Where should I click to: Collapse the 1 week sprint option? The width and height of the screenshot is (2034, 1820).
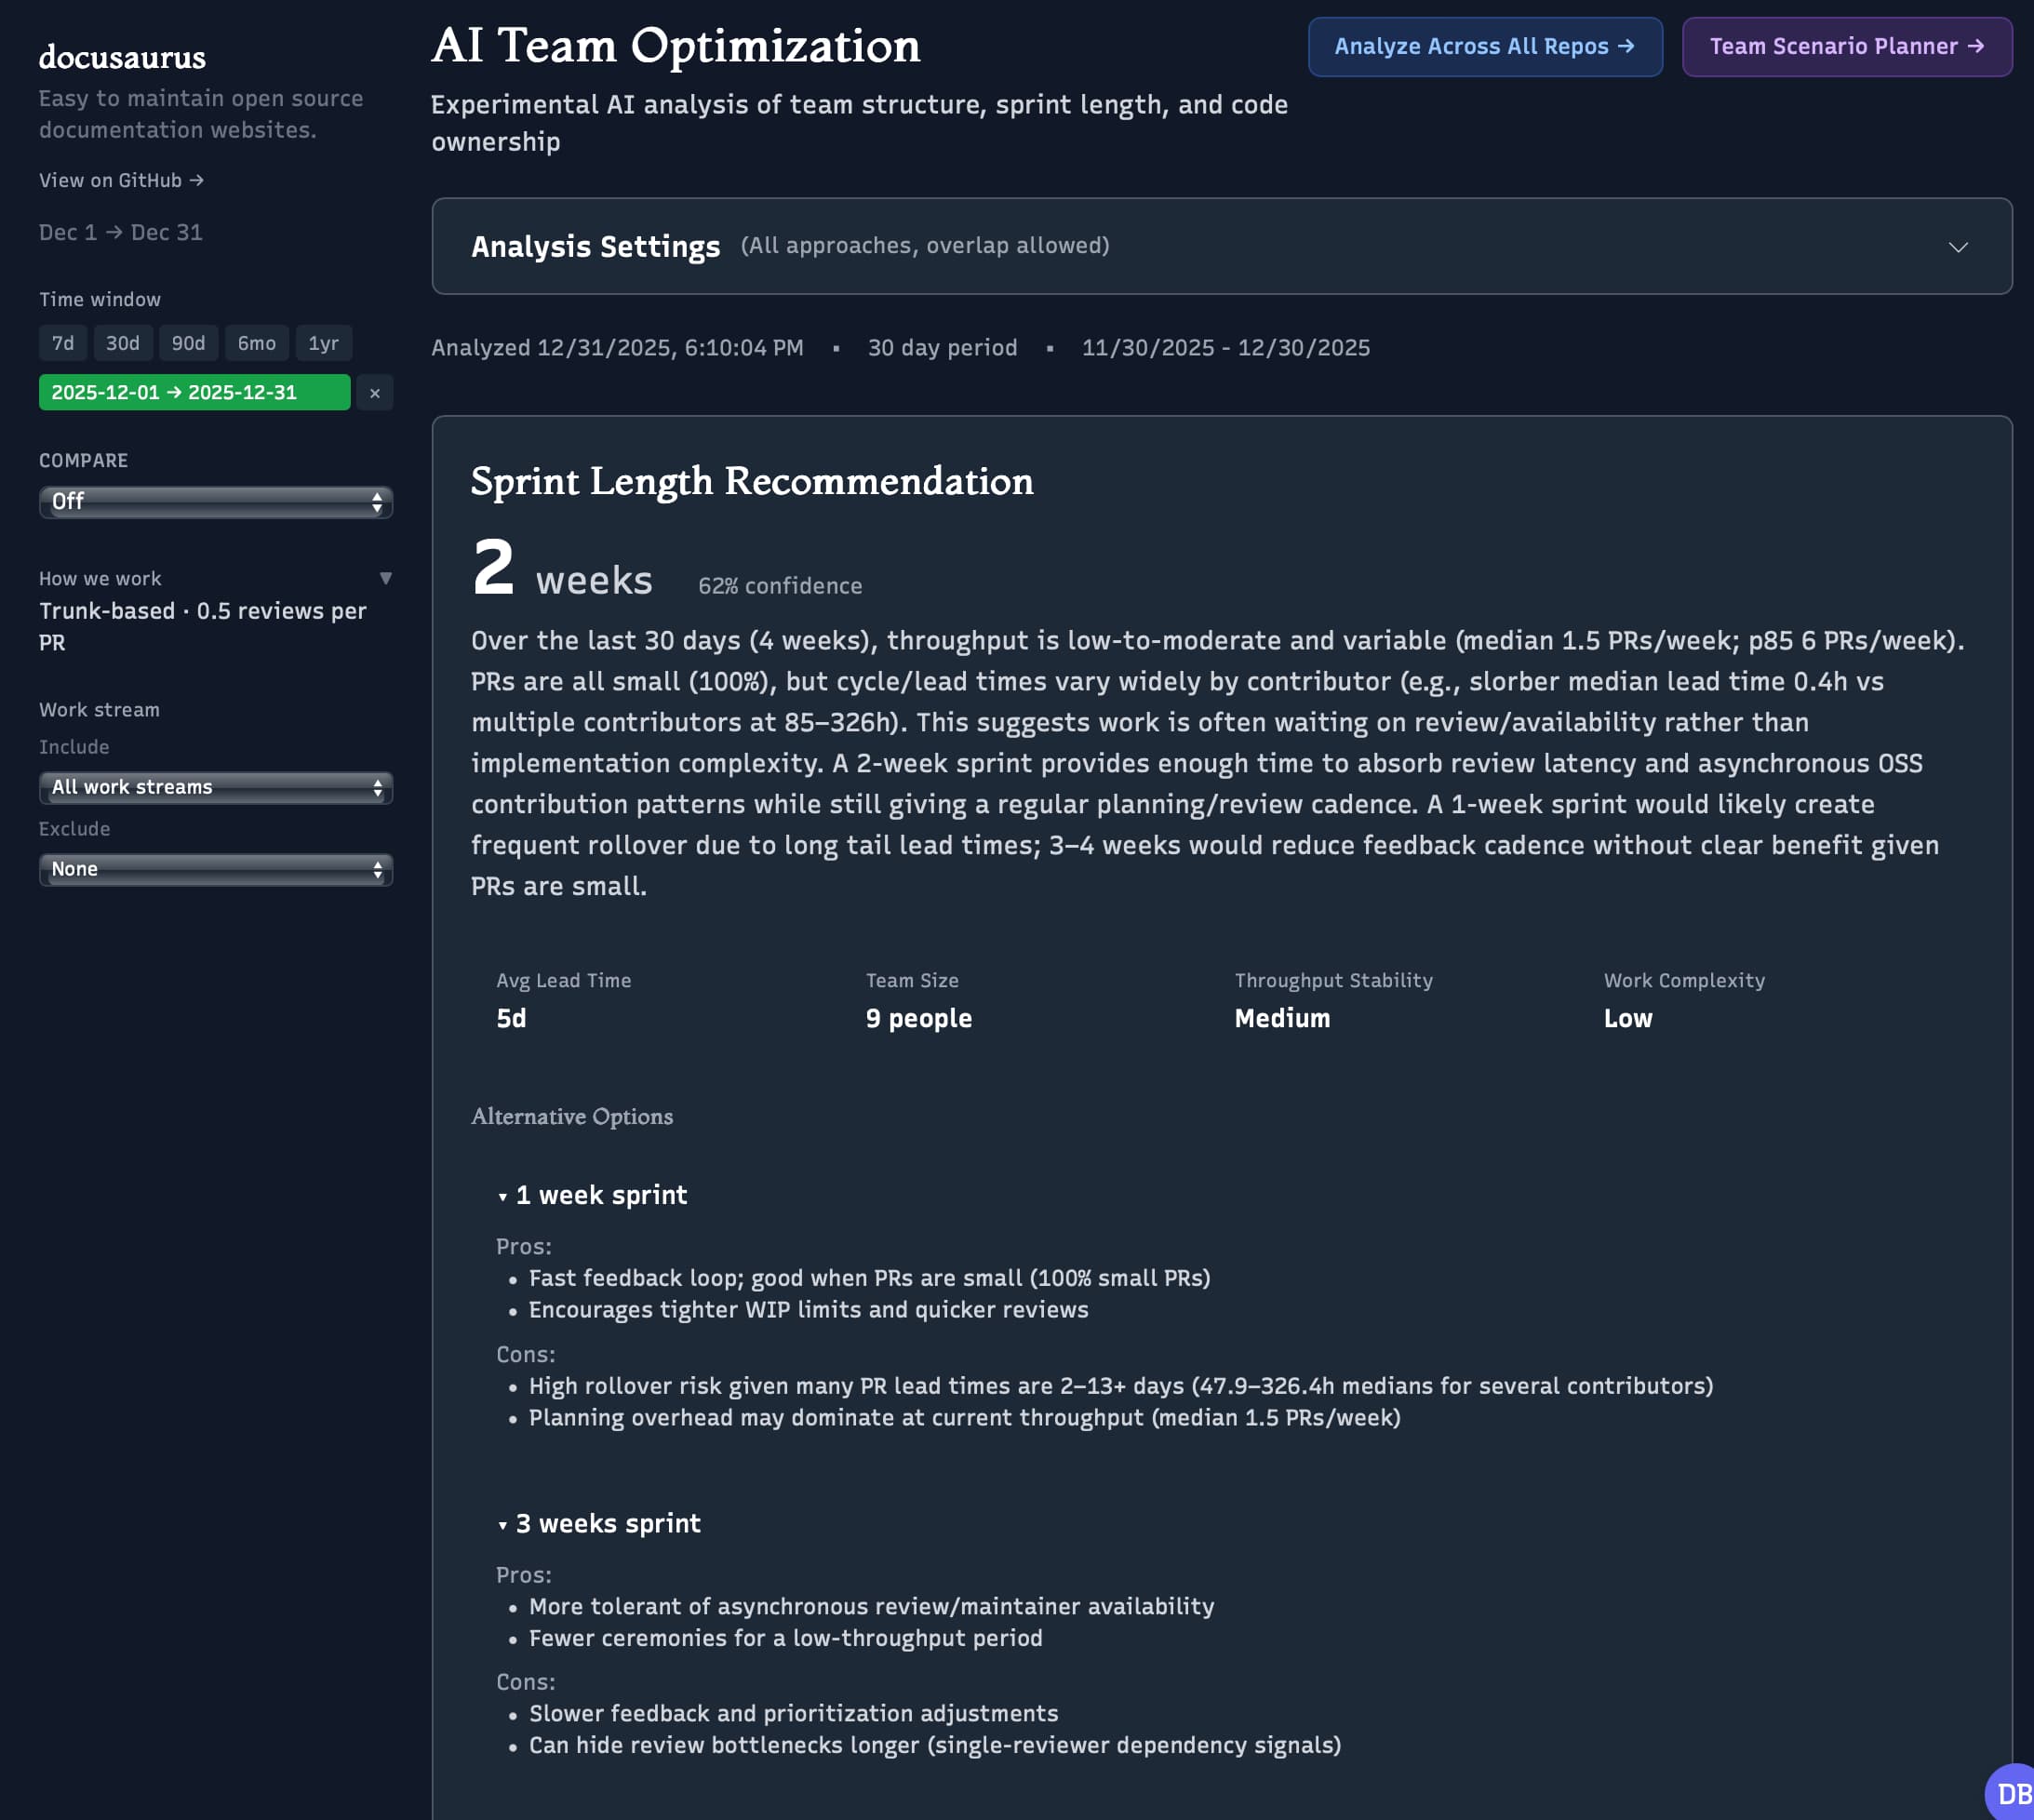502,1196
